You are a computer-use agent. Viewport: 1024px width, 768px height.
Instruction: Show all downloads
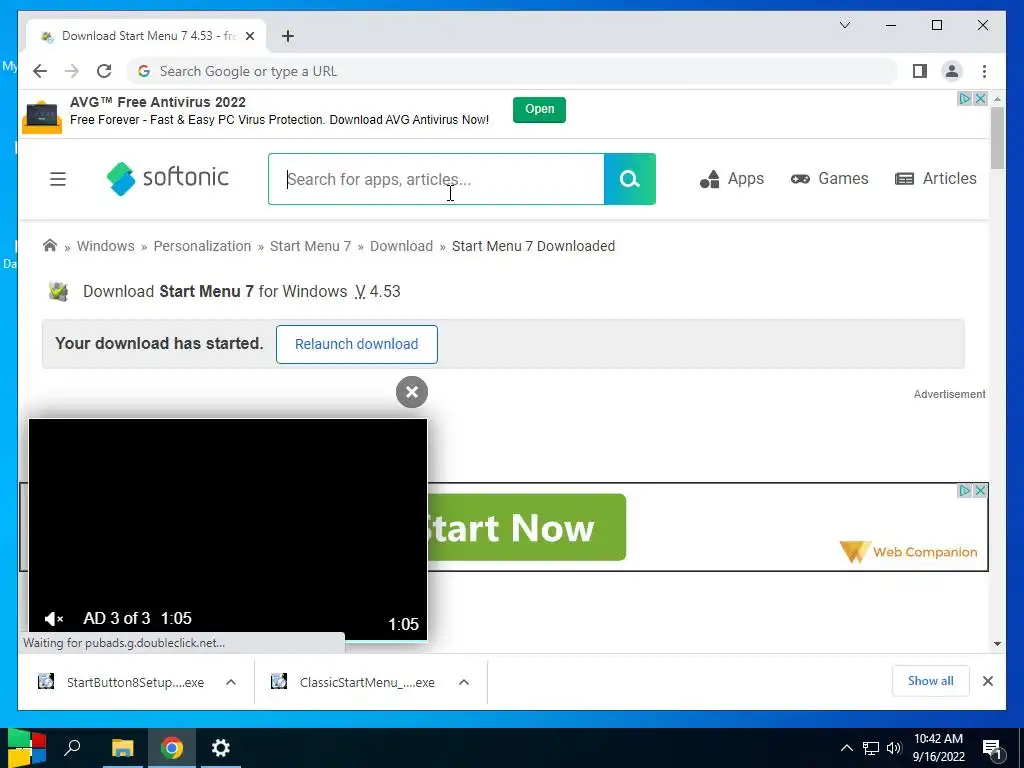tap(930, 681)
